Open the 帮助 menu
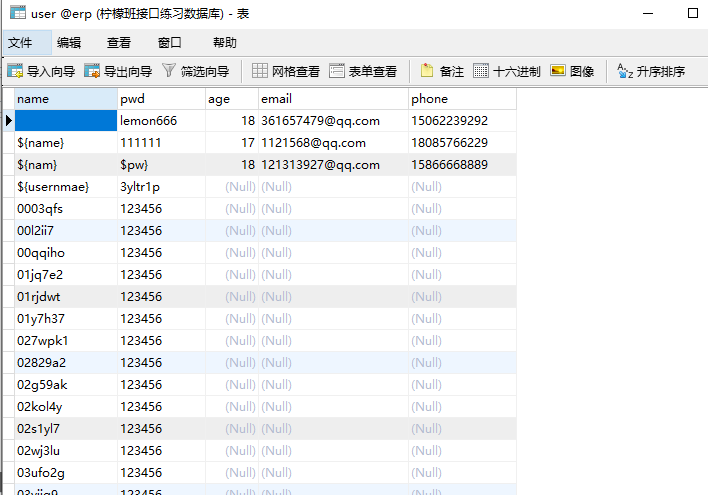The height and width of the screenshot is (495, 708). [224, 43]
